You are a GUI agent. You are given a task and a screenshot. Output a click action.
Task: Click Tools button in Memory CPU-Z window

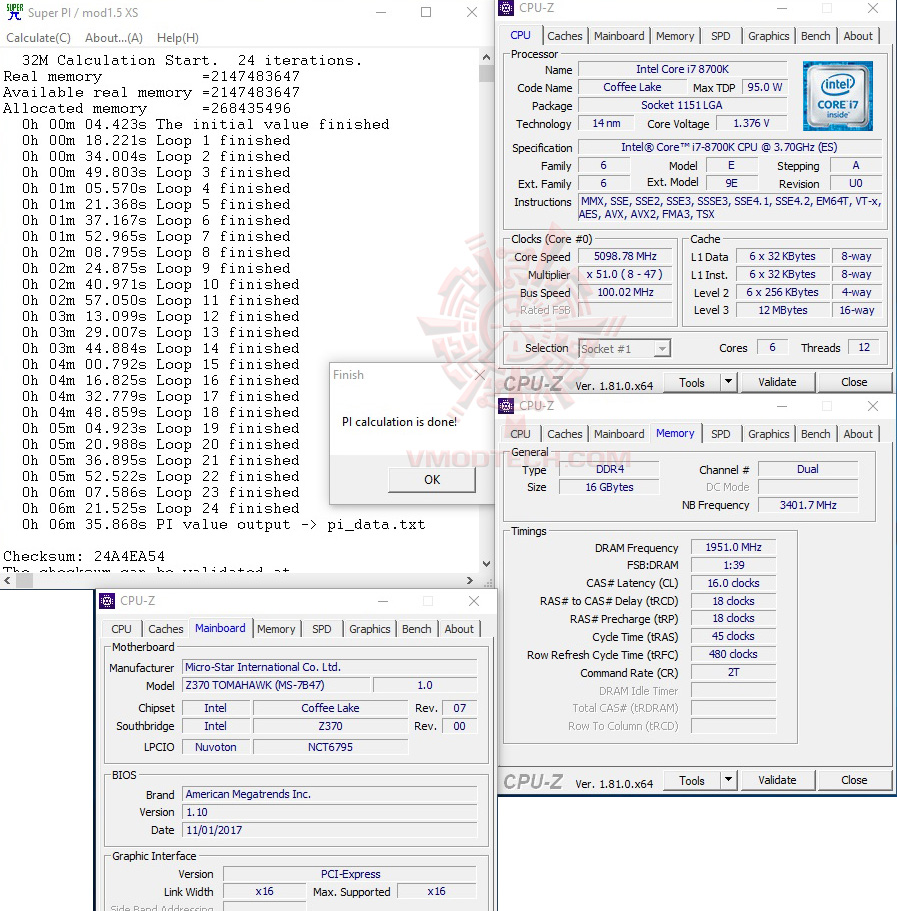tap(691, 780)
